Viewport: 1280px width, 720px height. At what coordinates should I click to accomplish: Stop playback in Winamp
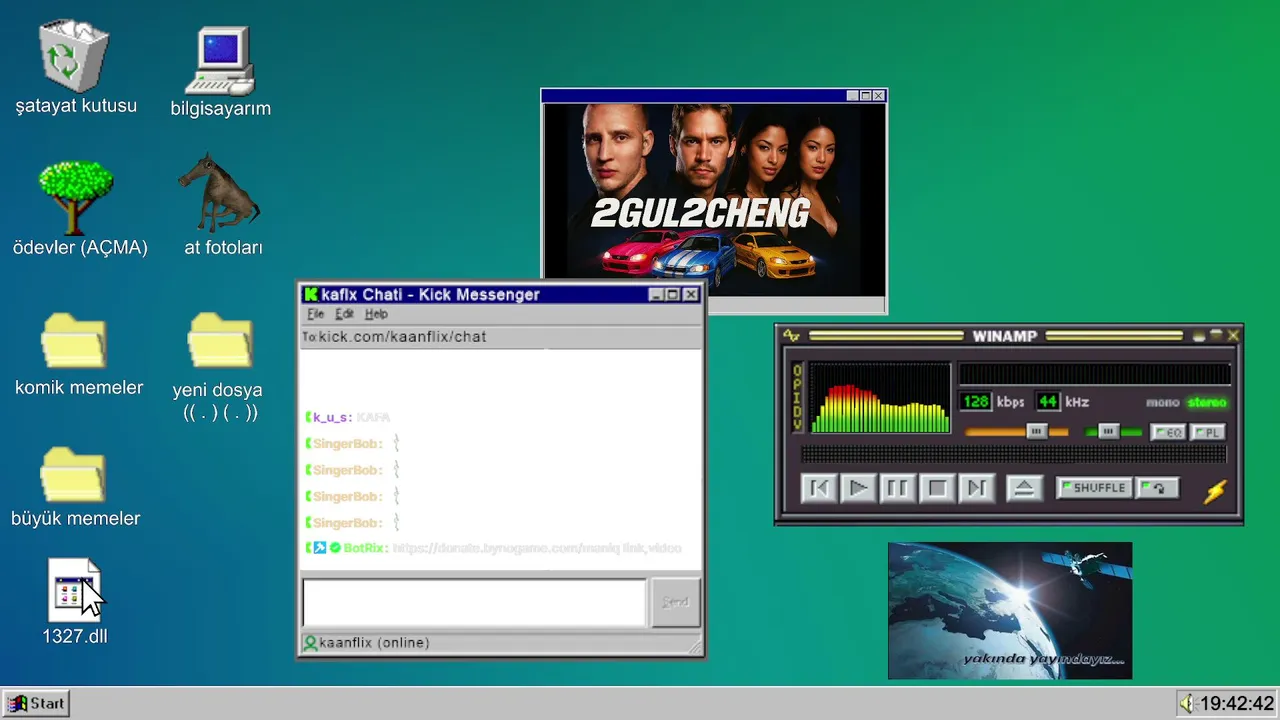tap(937, 488)
